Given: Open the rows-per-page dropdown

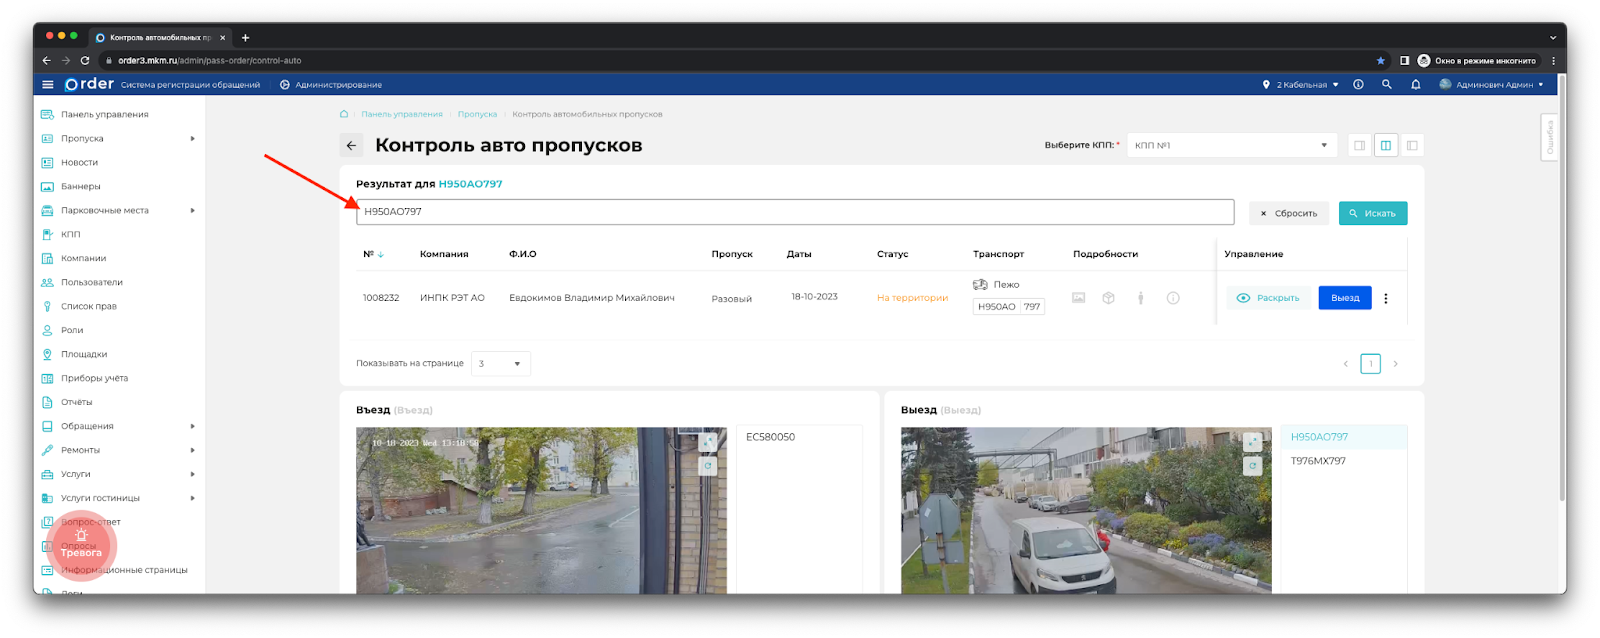Looking at the screenshot, I should click(500, 364).
